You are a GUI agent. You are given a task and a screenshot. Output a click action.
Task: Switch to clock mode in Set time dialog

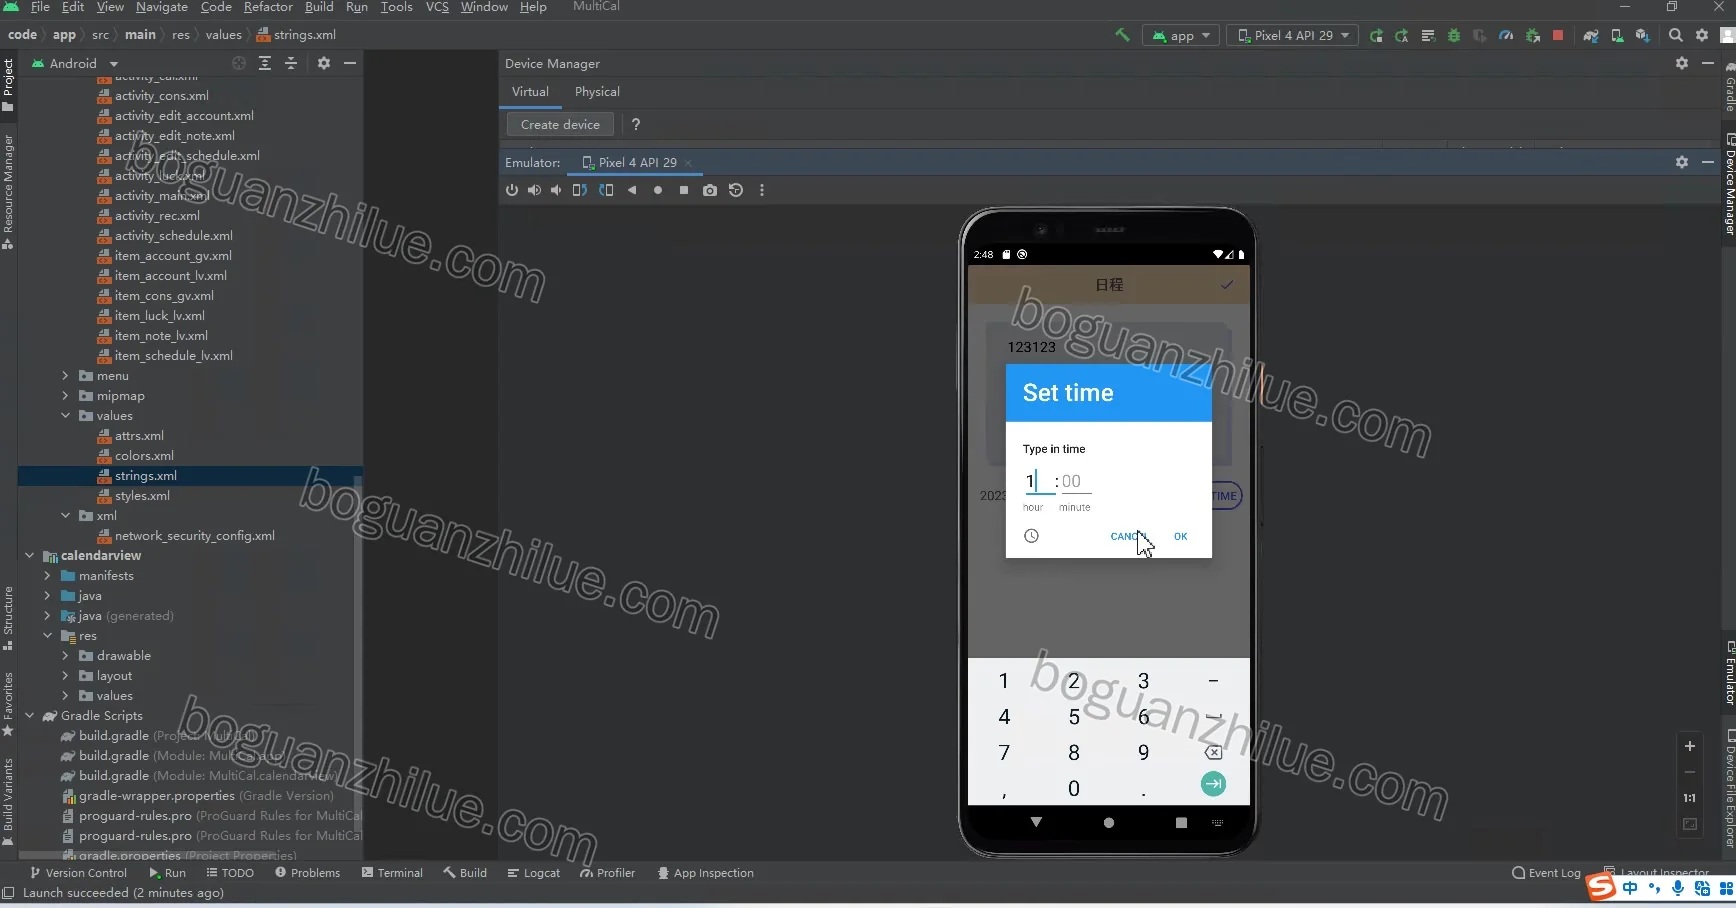click(1031, 536)
